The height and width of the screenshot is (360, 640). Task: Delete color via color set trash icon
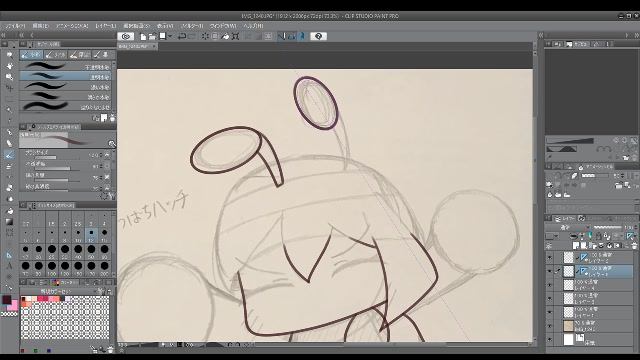pyautogui.click(x=111, y=349)
